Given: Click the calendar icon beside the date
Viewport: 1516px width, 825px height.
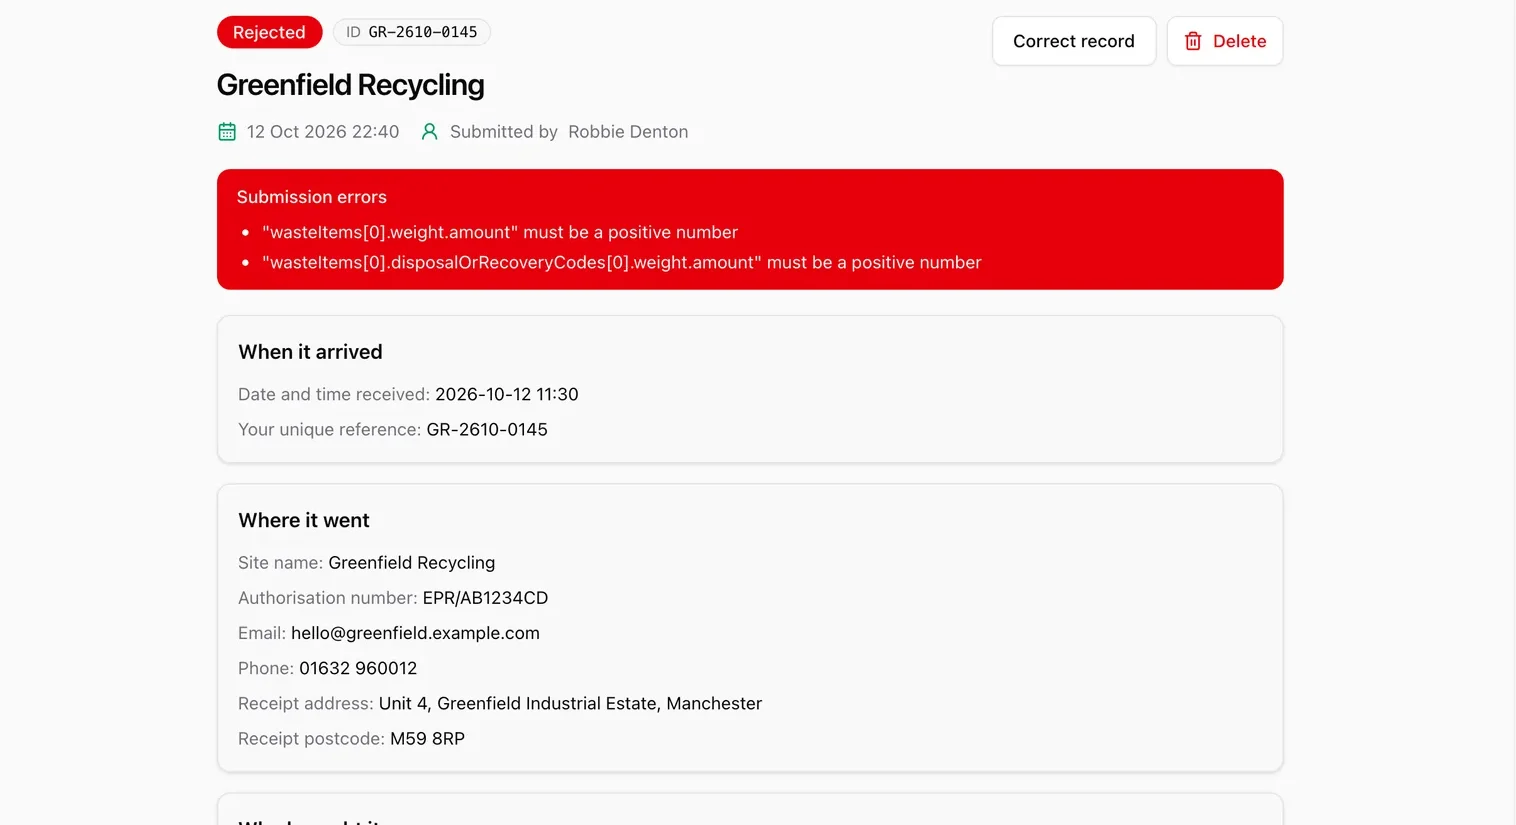Looking at the screenshot, I should pos(227,132).
